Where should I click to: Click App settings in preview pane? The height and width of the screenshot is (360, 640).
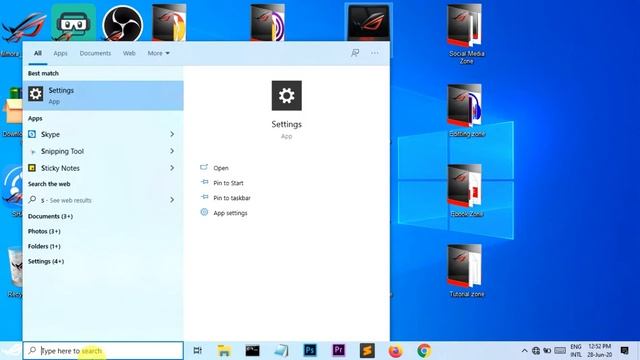click(230, 213)
